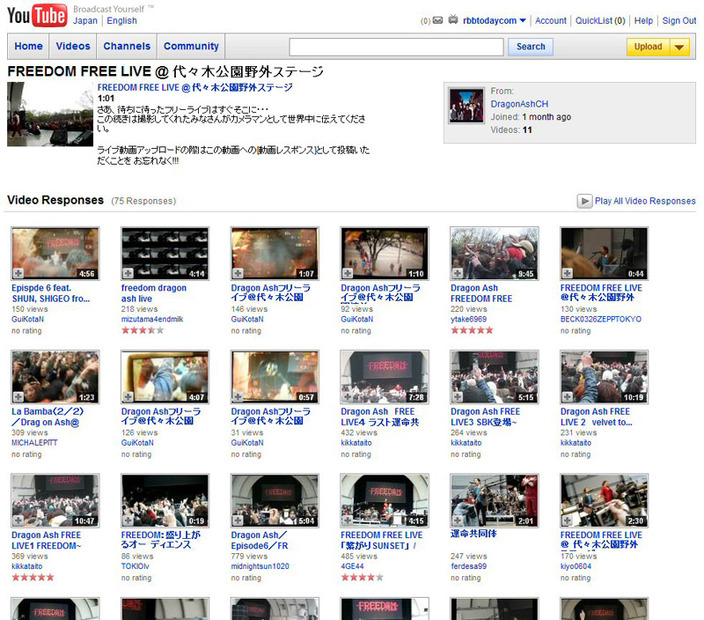Open uploader MICHALEPITT's profile
Screen dimensions: 704x620
pos(35,443)
